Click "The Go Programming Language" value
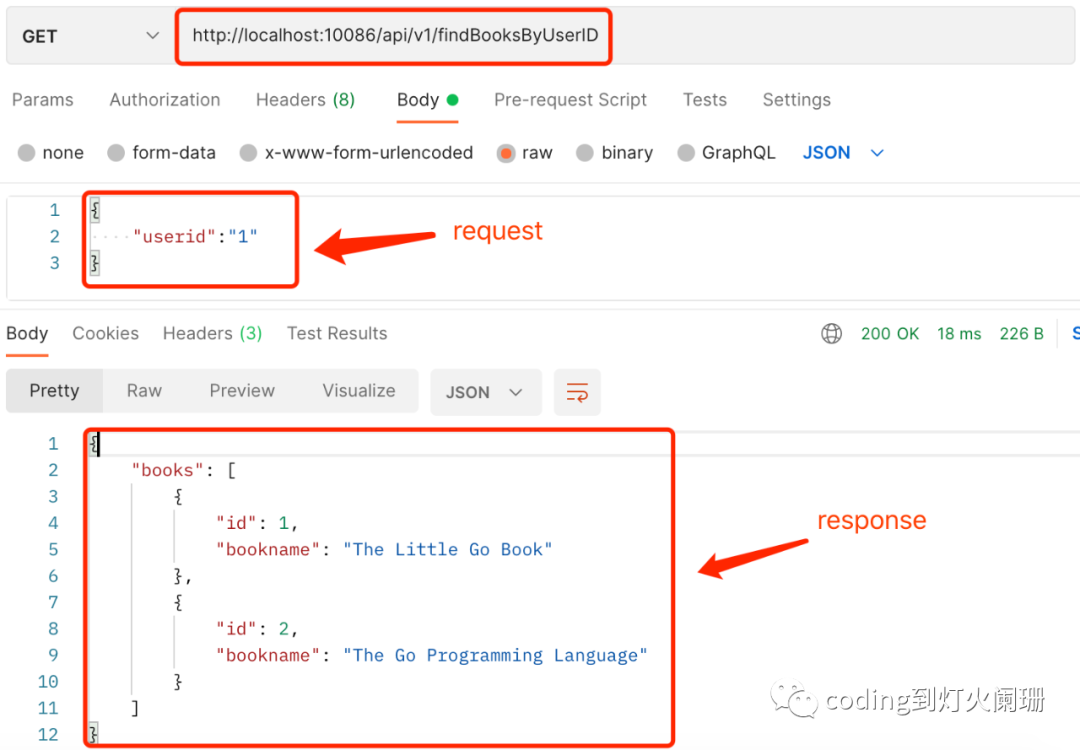The height and width of the screenshot is (750, 1080). 495,656
